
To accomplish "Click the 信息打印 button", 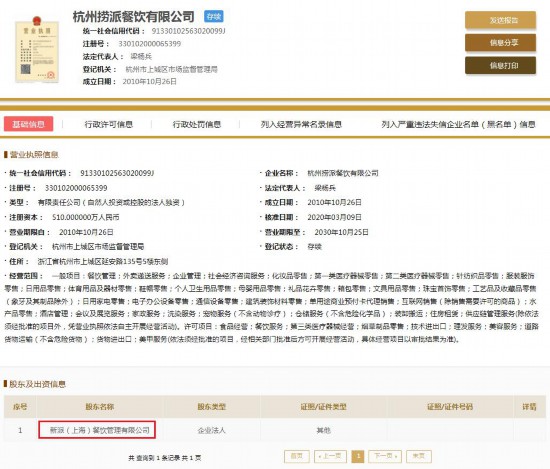I will (500, 65).
